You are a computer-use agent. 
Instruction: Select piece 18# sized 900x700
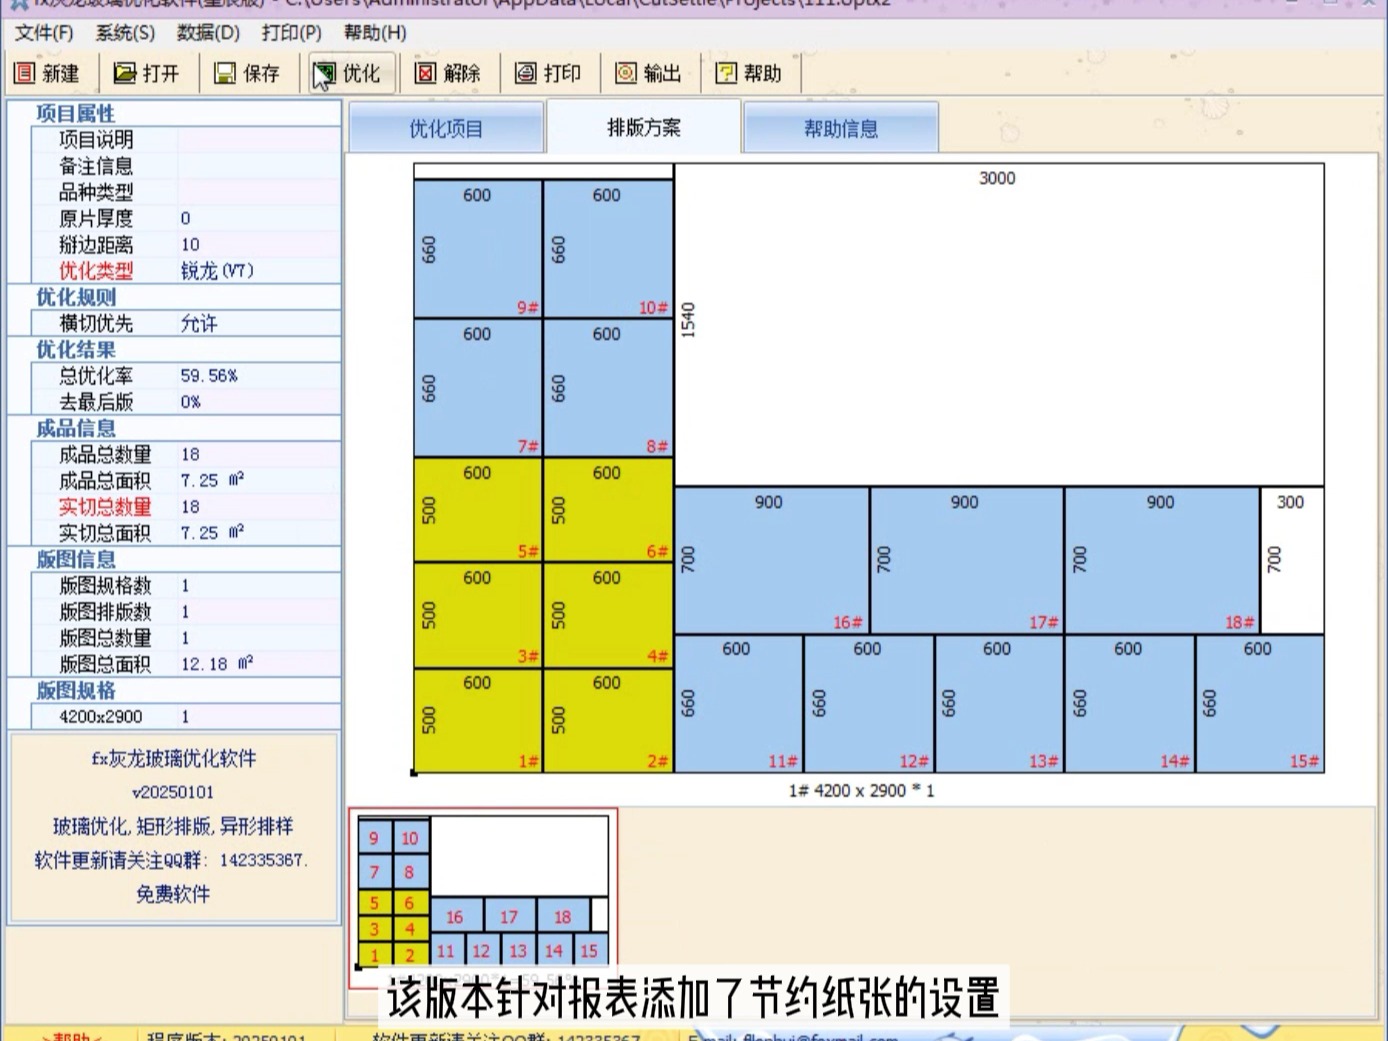click(1162, 560)
